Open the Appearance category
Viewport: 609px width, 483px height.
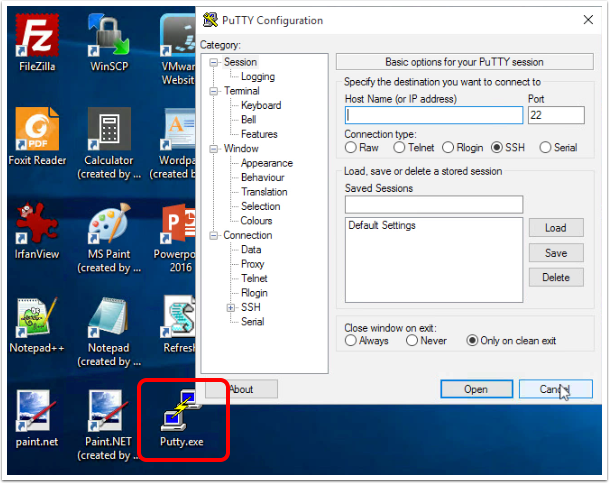(266, 163)
